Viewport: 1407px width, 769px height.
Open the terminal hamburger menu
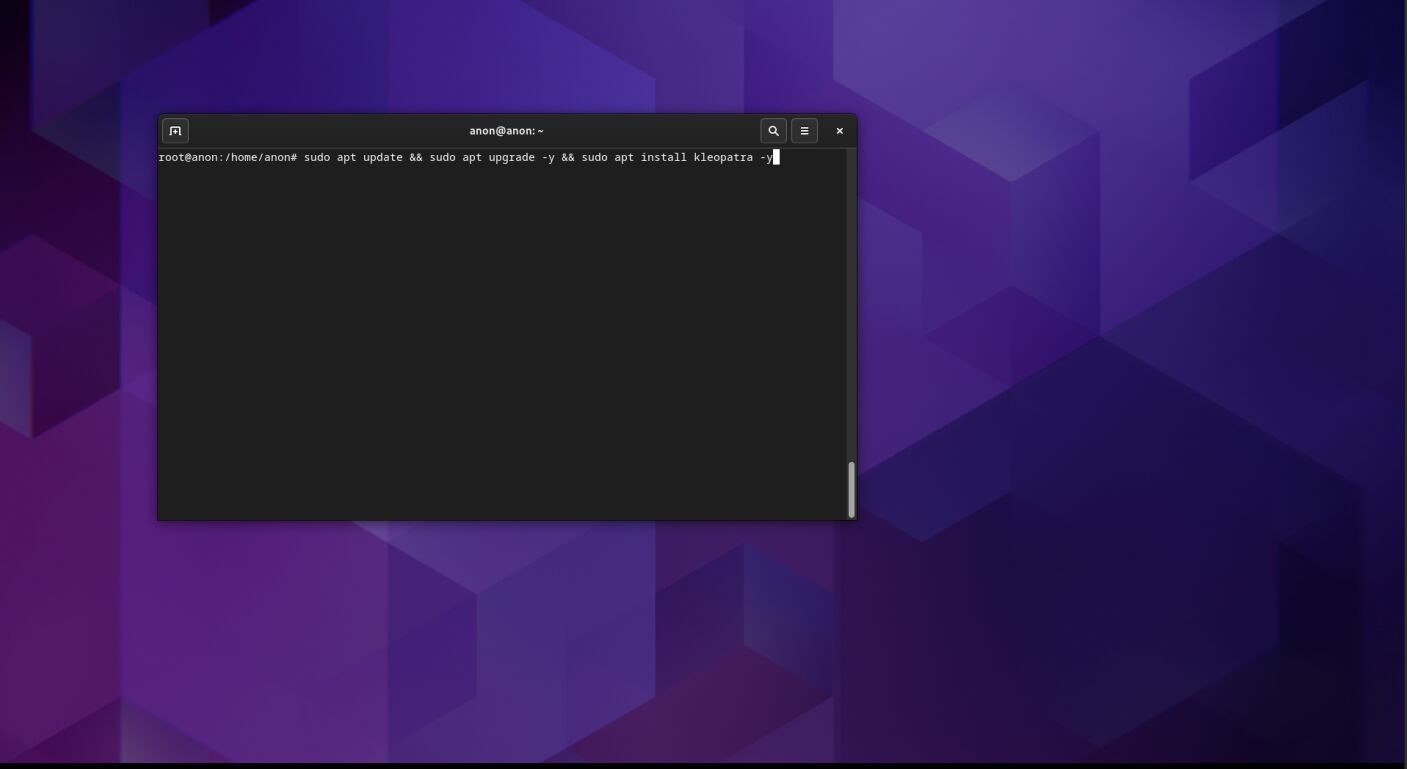(x=804, y=131)
